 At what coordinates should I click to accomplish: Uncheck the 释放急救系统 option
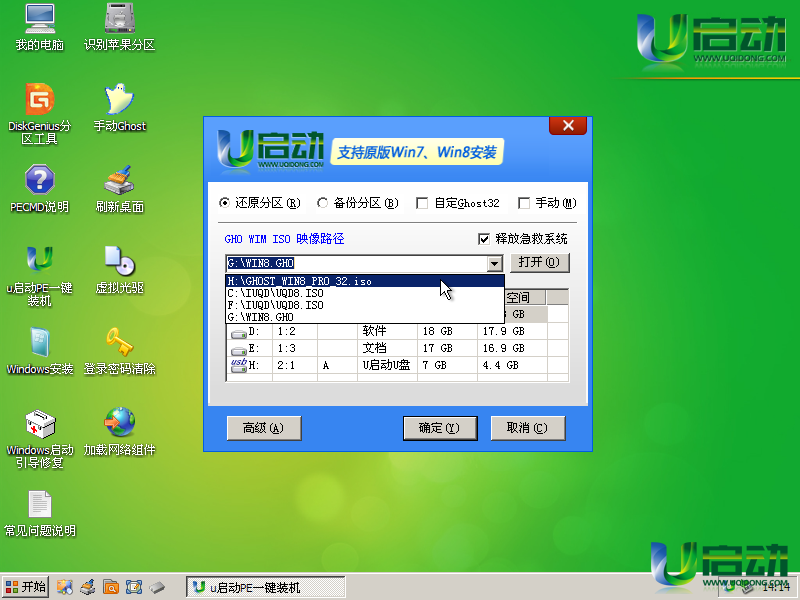pos(483,239)
